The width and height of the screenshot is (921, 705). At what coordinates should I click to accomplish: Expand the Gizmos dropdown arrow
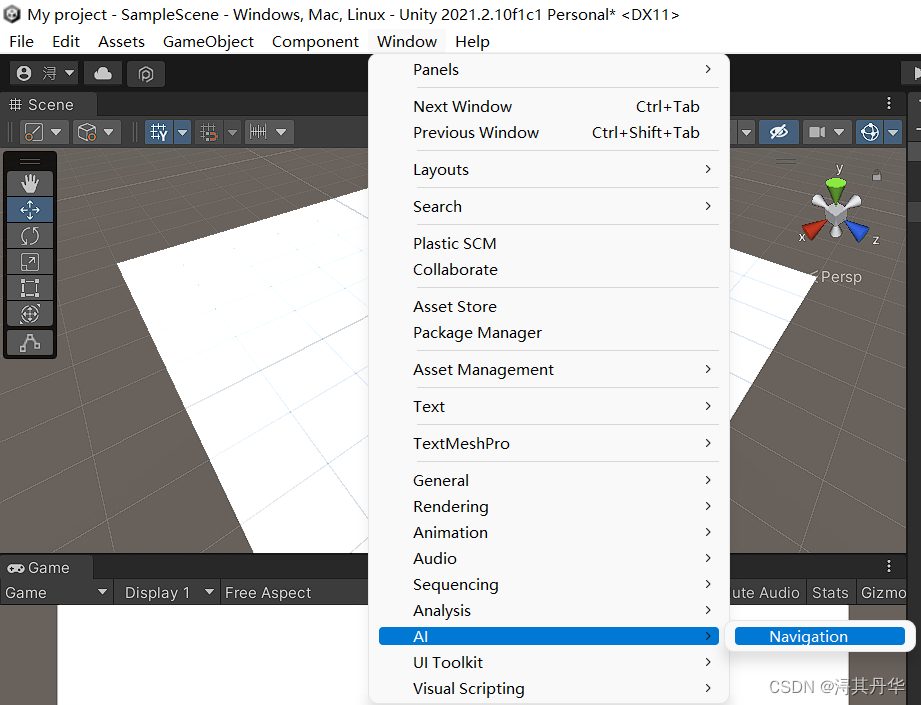click(893, 132)
